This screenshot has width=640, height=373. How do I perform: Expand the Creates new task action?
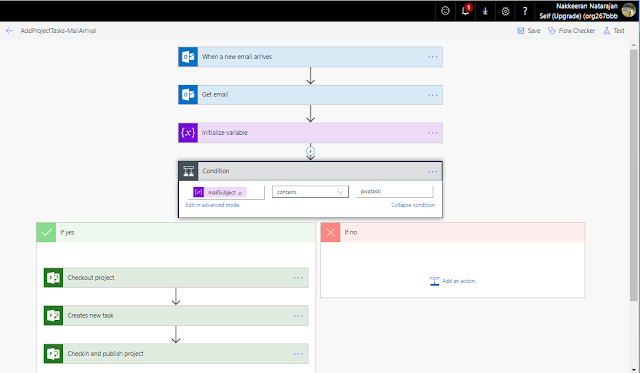pyautogui.click(x=176, y=315)
